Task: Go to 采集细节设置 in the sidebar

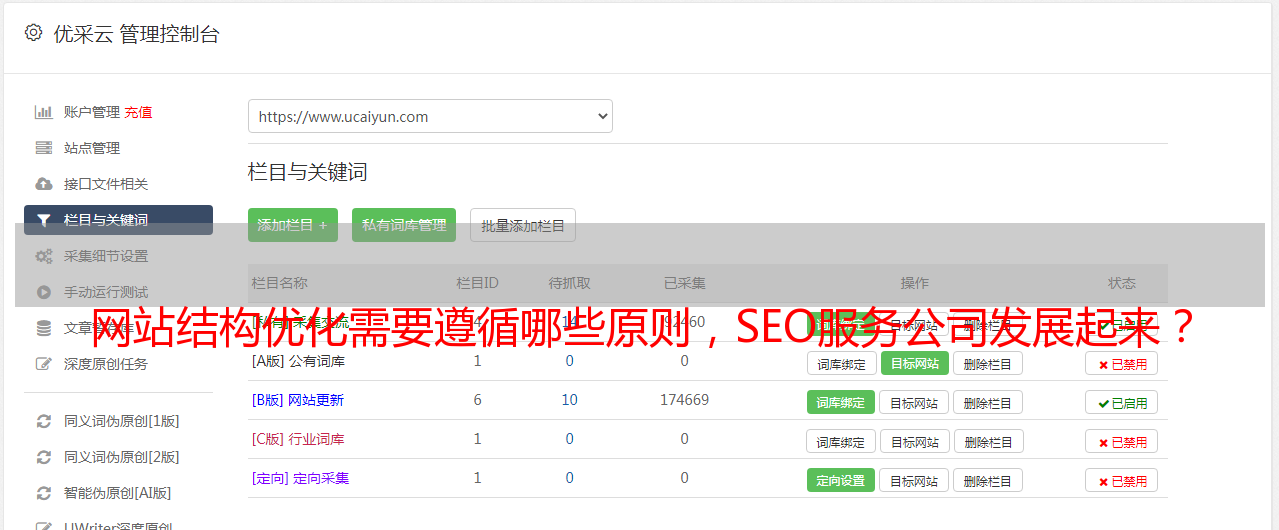Action: (x=106, y=256)
